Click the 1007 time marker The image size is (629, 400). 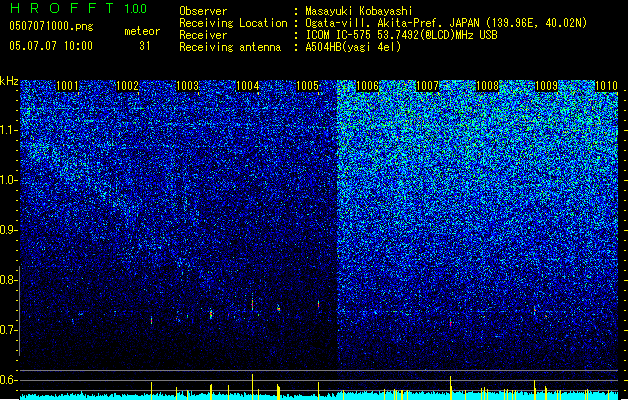(427, 86)
